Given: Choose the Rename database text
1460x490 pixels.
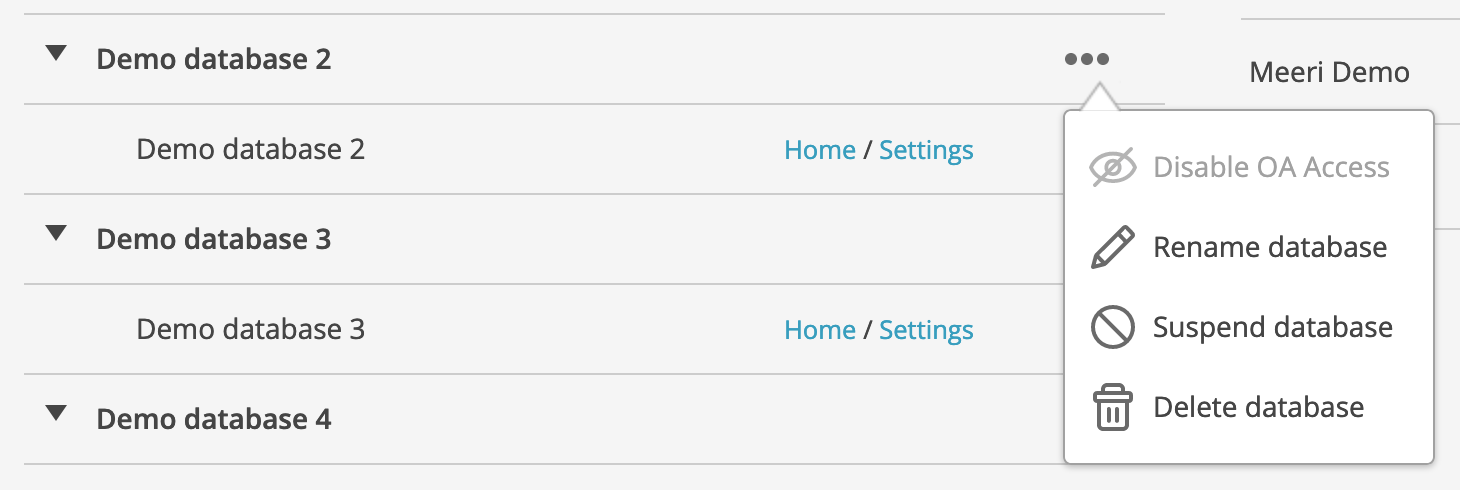Looking at the screenshot, I should 1270,247.
